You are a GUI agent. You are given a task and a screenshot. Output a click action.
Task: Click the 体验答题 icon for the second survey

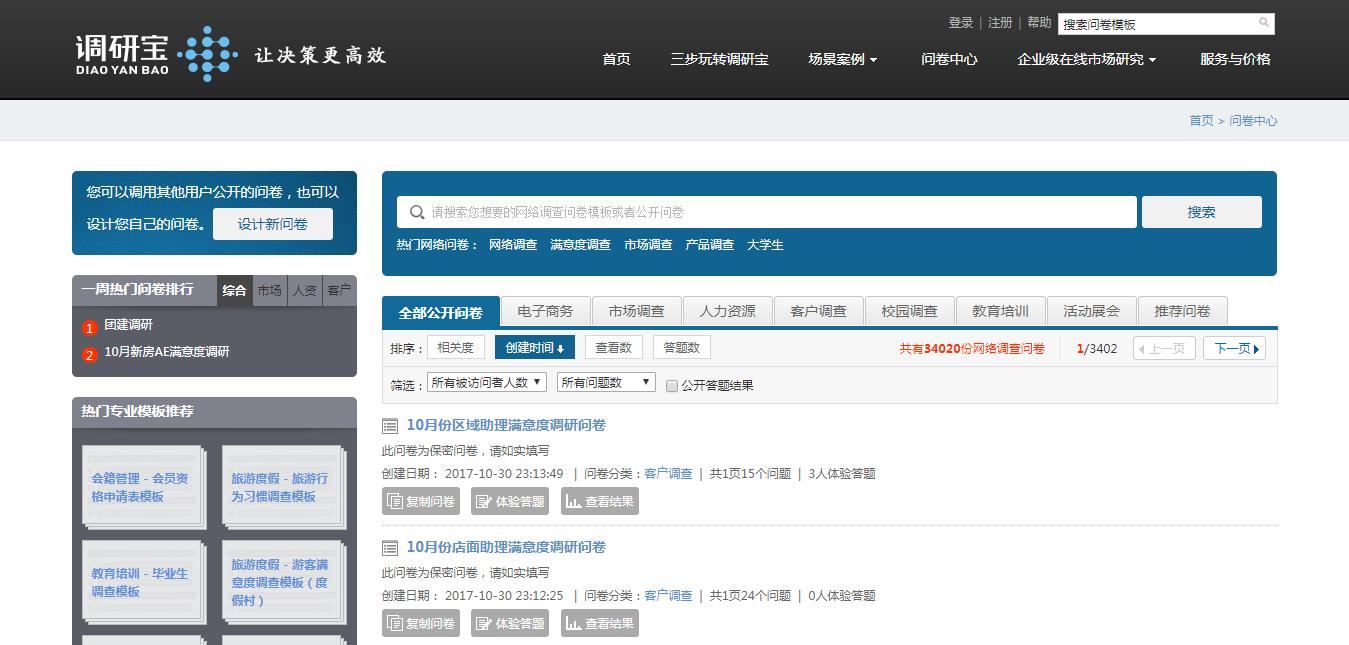[x=482, y=622]
